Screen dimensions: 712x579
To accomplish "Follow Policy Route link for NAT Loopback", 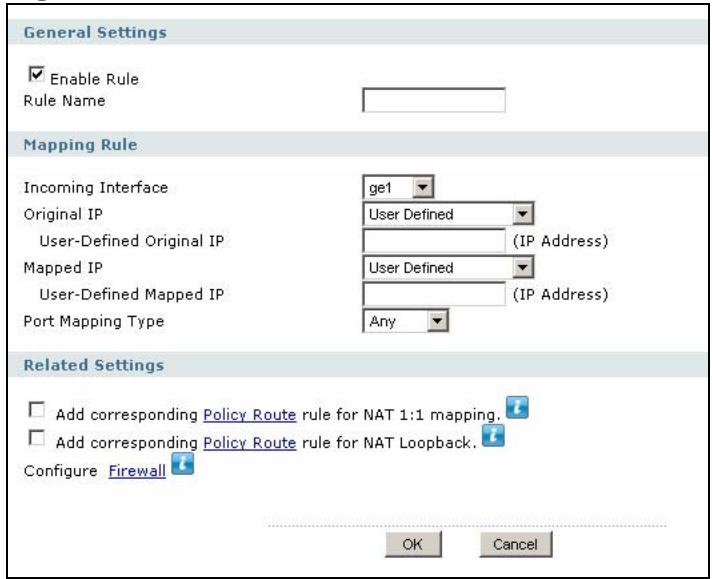I will pyautogui.click(x=250, y=443).
